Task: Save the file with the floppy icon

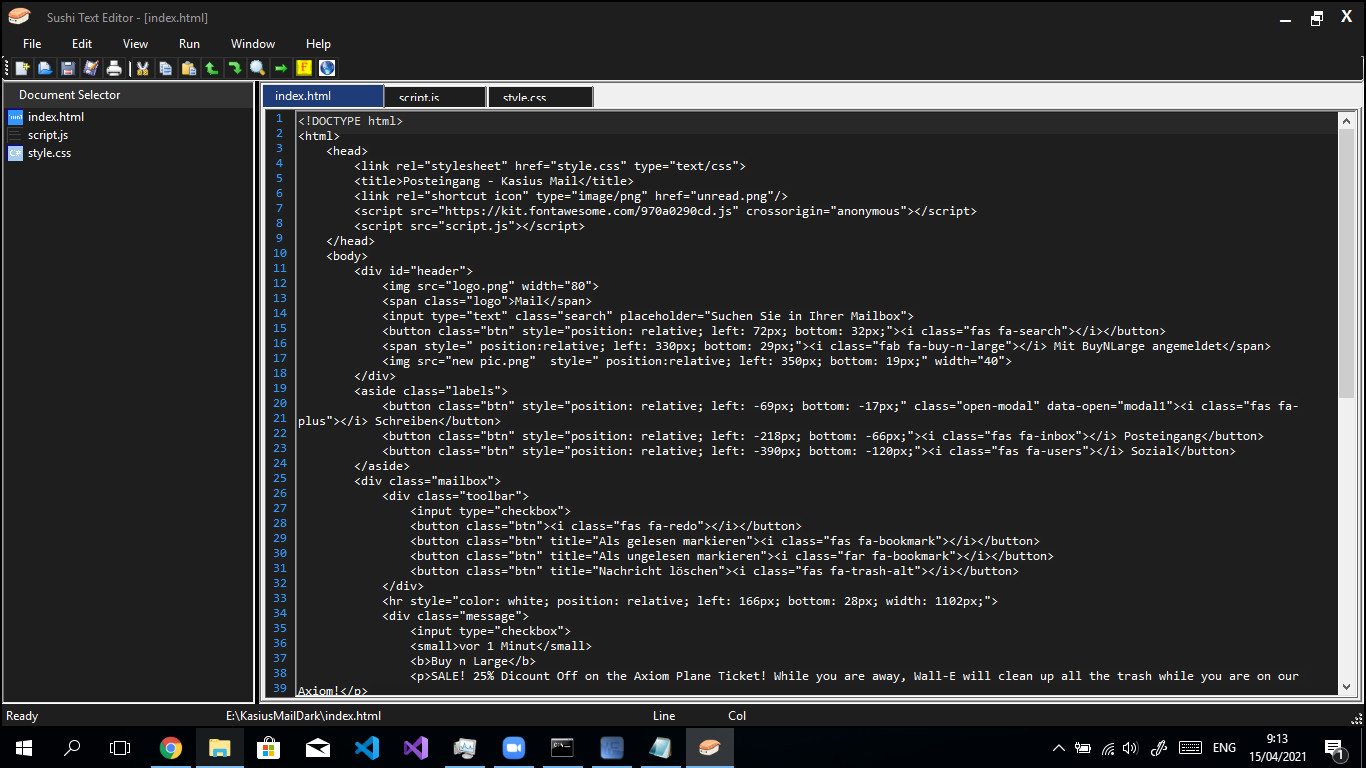Action: click(68, 68)
